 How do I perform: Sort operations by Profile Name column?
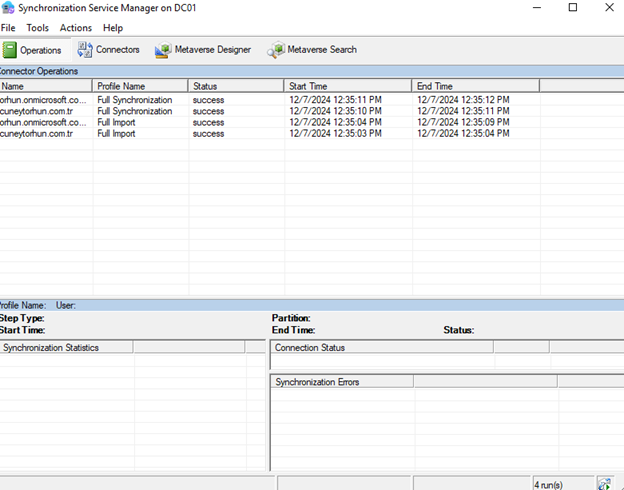click(x=140, y=87)
